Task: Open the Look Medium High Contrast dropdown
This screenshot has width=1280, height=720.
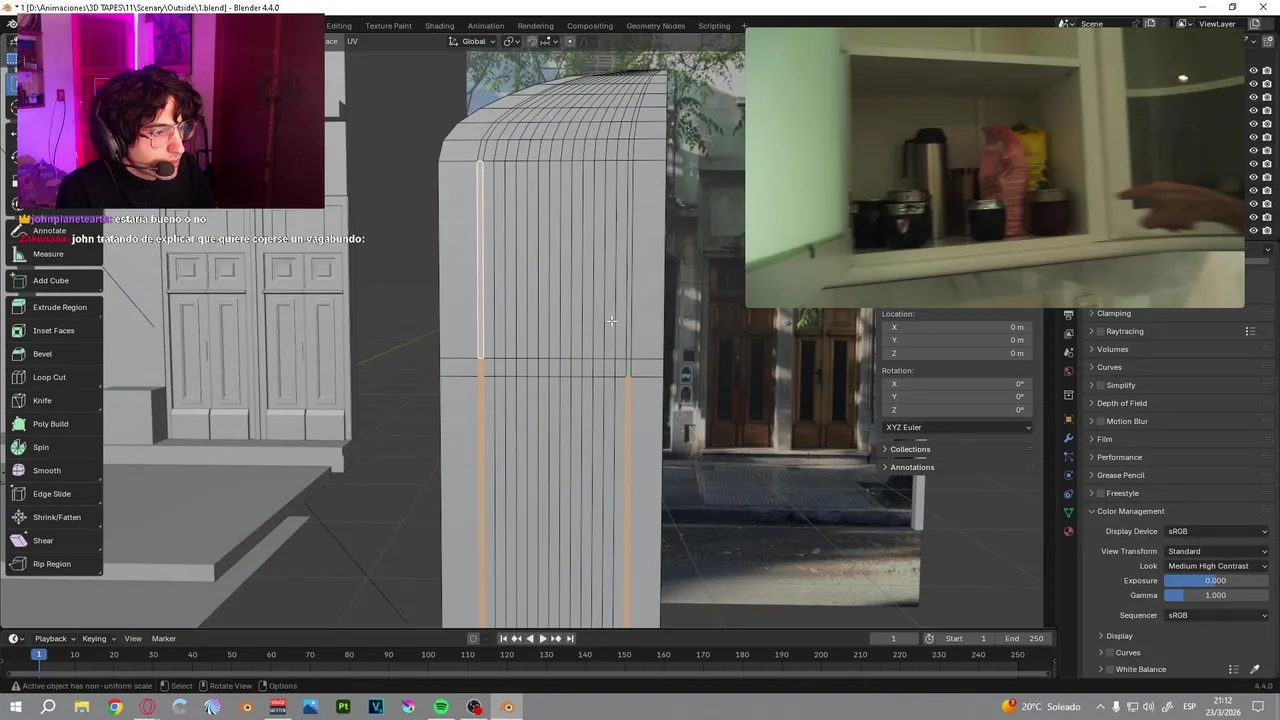Action: (1216, 566)
